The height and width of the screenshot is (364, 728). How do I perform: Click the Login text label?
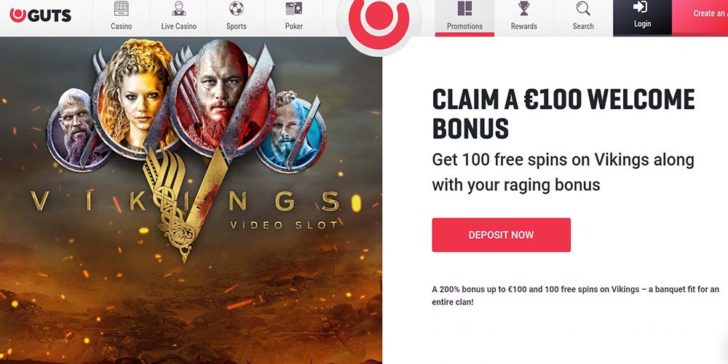[x=643, y=24]
